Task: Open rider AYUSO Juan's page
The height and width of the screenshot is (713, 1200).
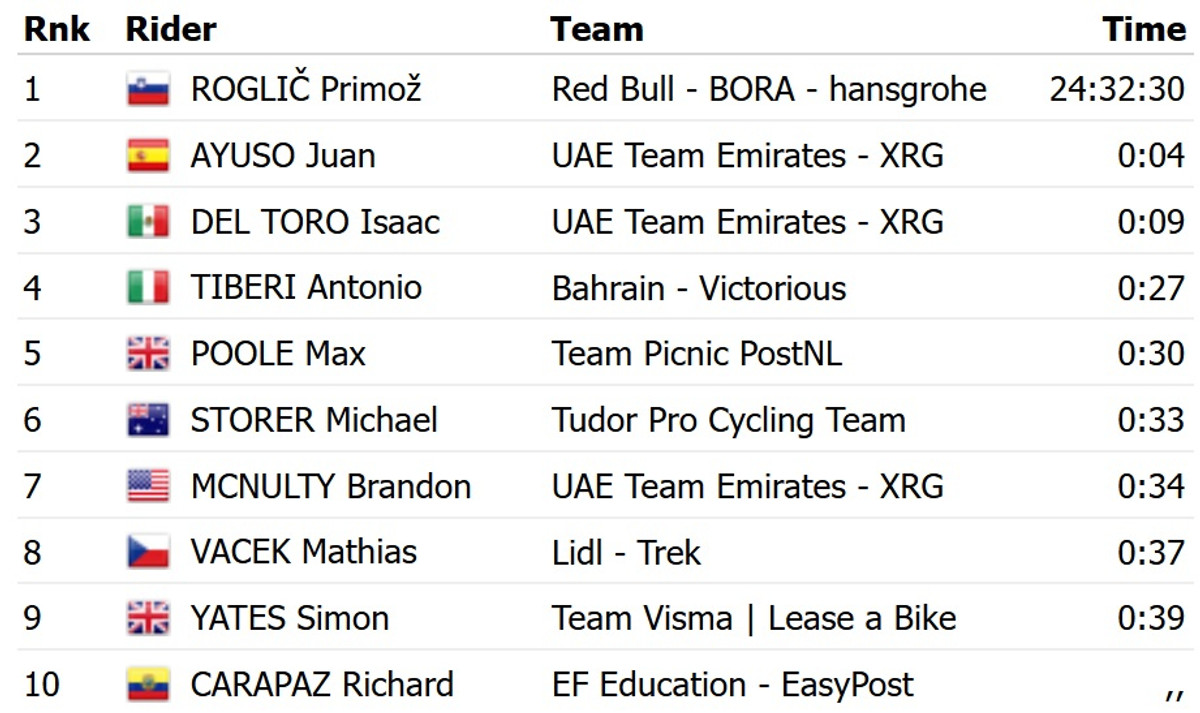Action: tap(283, 156)
